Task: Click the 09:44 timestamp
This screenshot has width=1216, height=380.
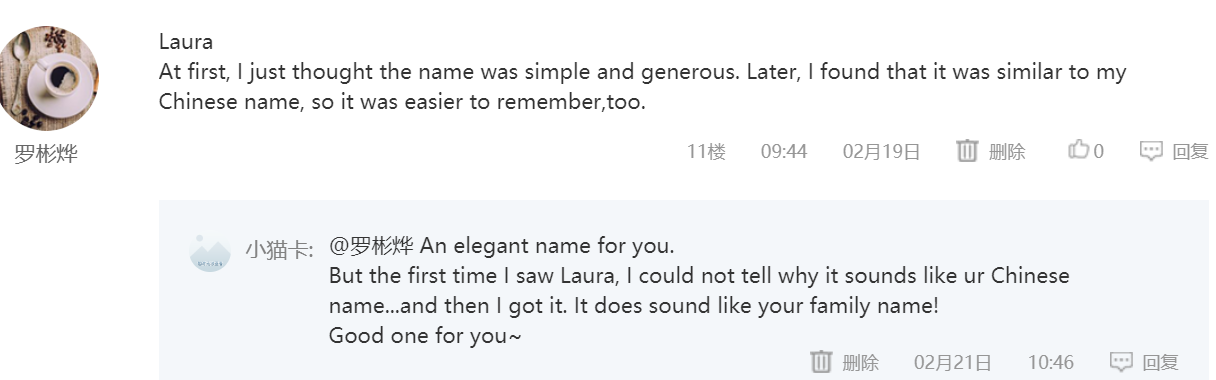Action: (x=784, y=152)
